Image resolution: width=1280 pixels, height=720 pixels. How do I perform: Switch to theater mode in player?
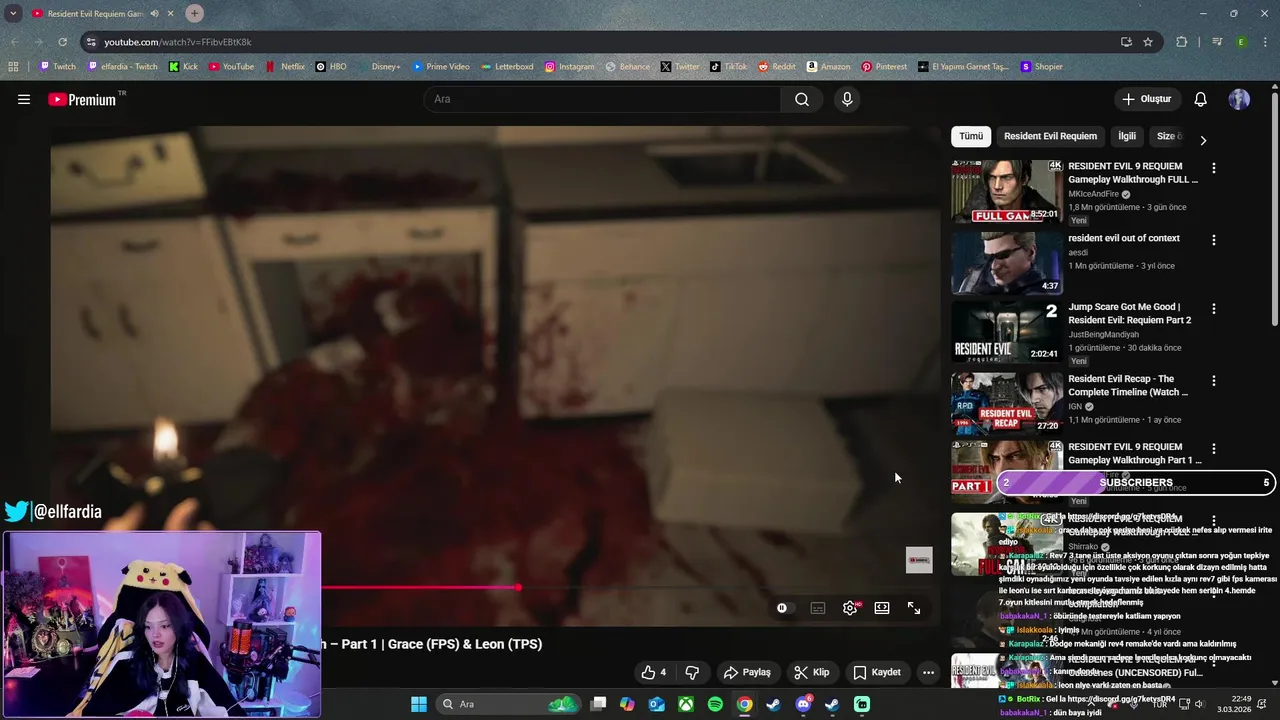[882, 608]
